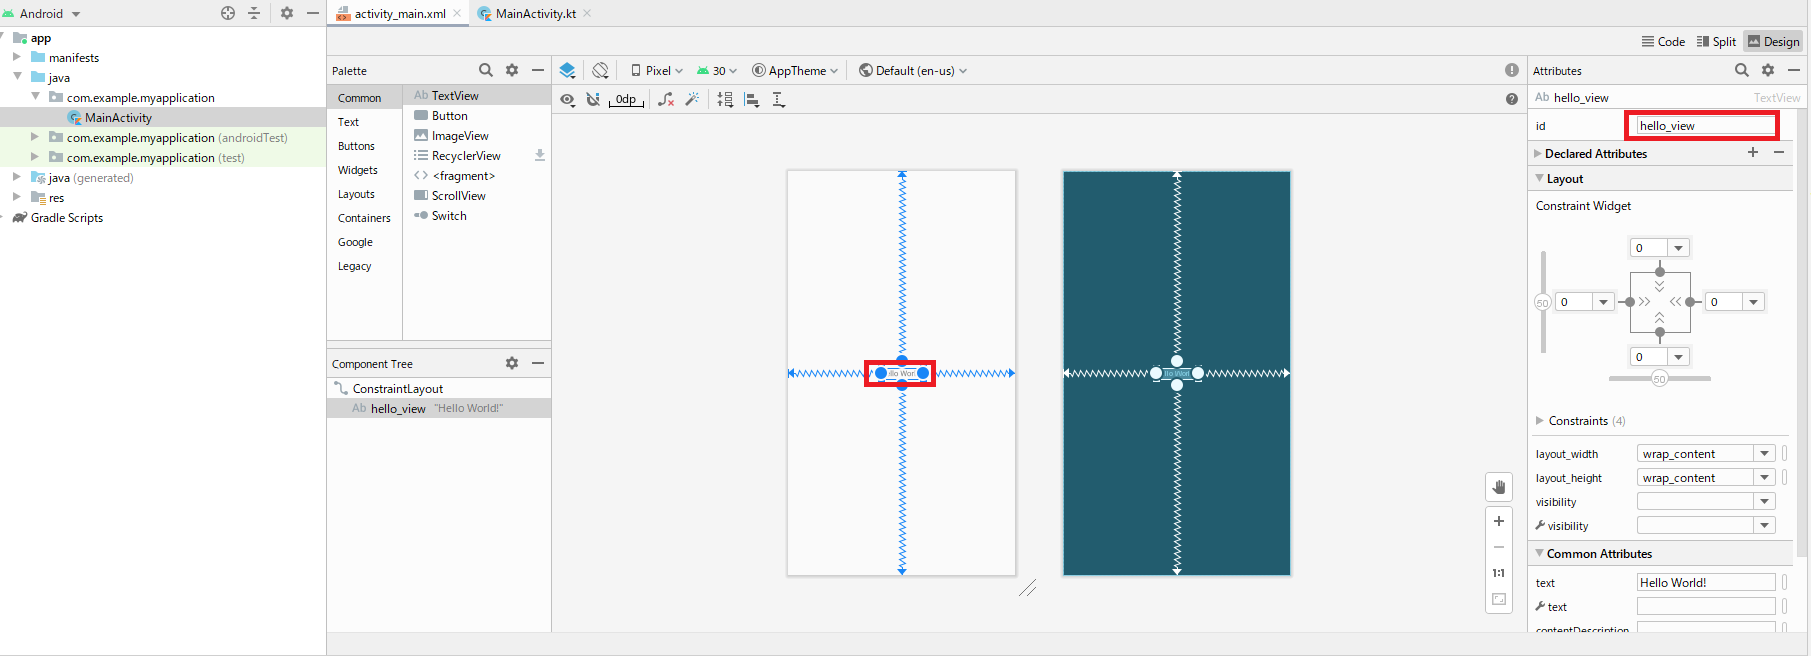Open the Pack arrangement icon

coord(725,99)
